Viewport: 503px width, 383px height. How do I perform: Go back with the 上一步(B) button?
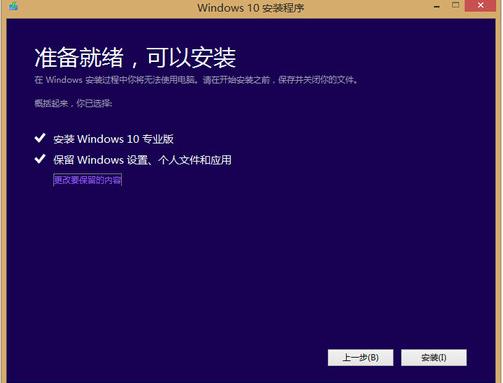tap(360, 357)
